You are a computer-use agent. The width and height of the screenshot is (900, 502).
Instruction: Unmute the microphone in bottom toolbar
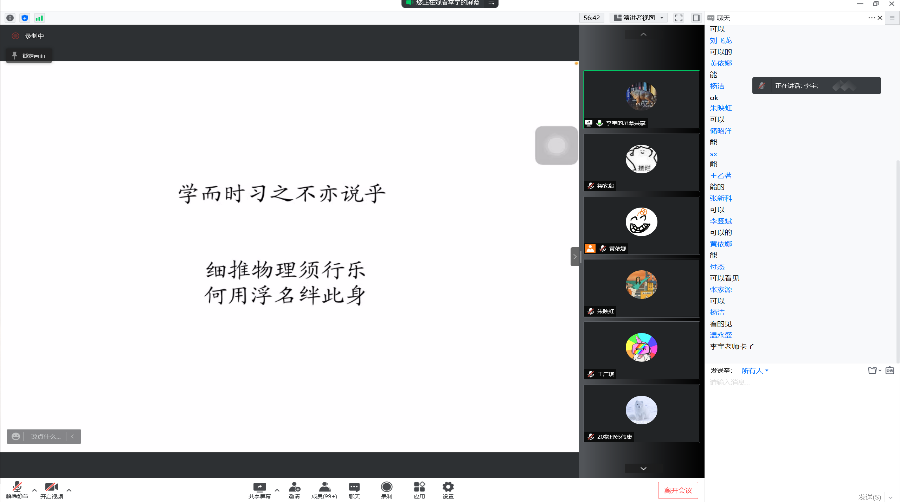point(16,487)
